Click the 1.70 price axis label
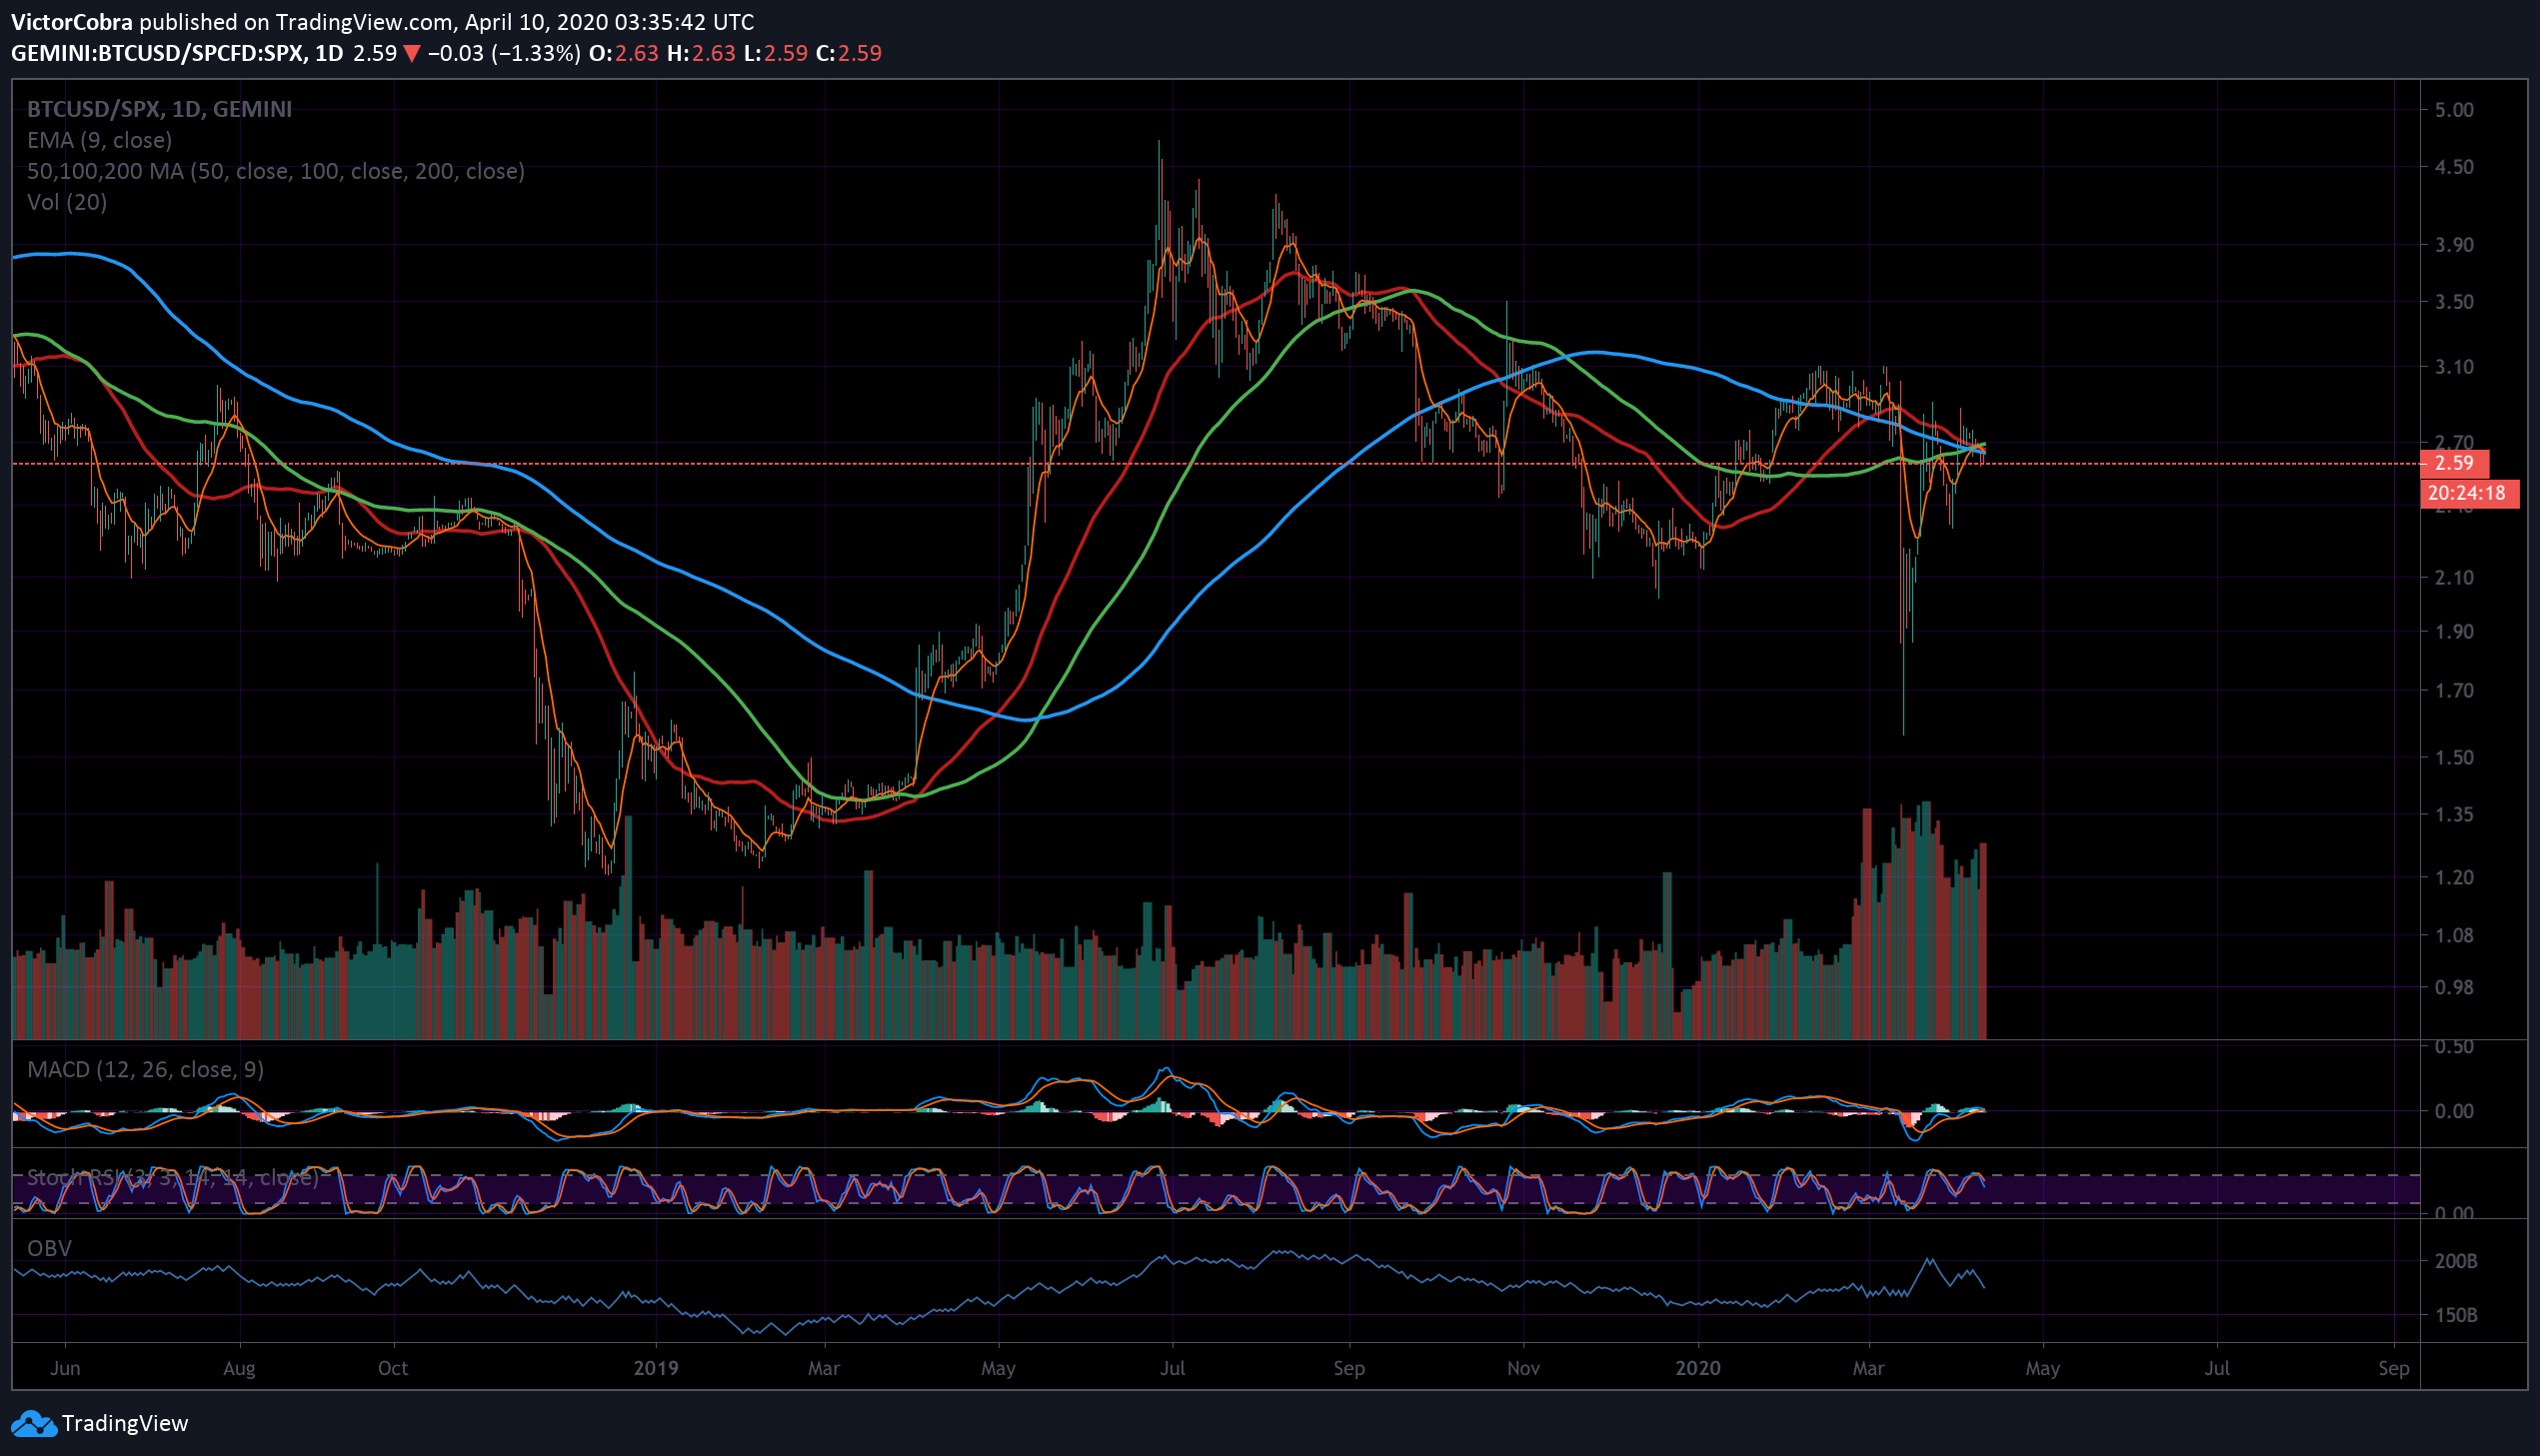The height and width of the screenshot is (1456, 2540). point(2454,691)
